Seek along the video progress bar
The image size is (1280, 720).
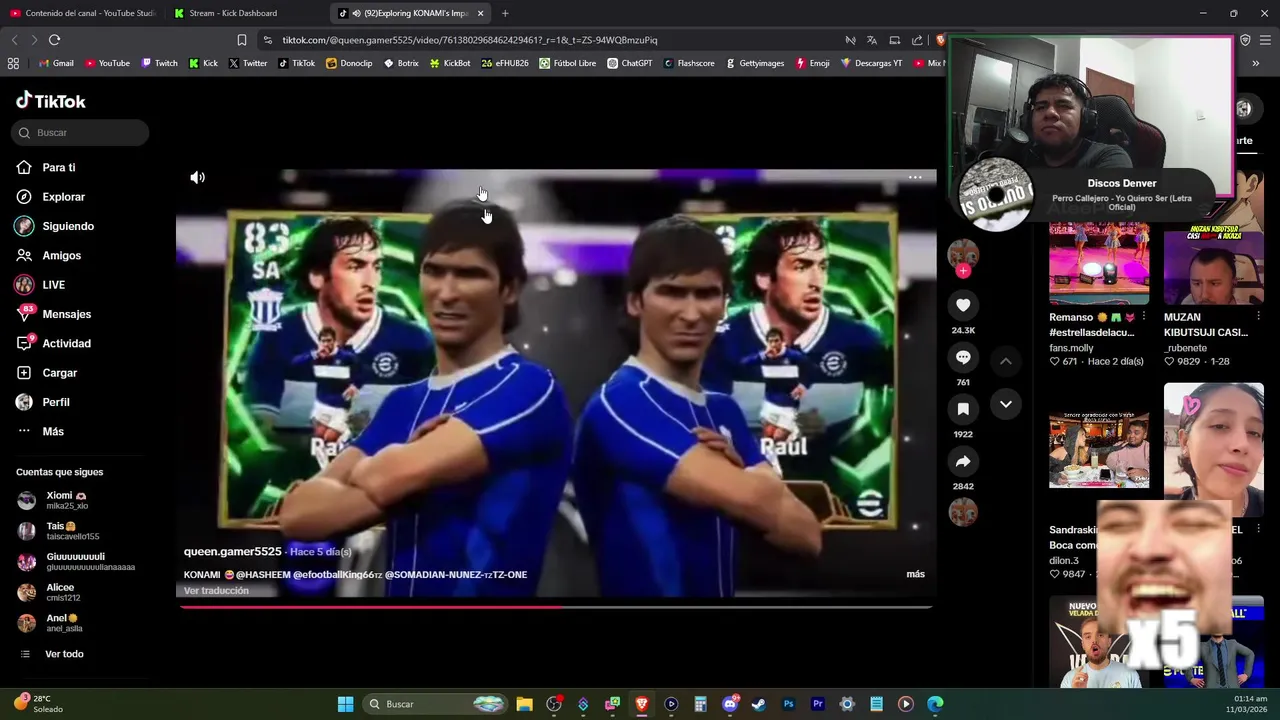(x=556, y=606)
